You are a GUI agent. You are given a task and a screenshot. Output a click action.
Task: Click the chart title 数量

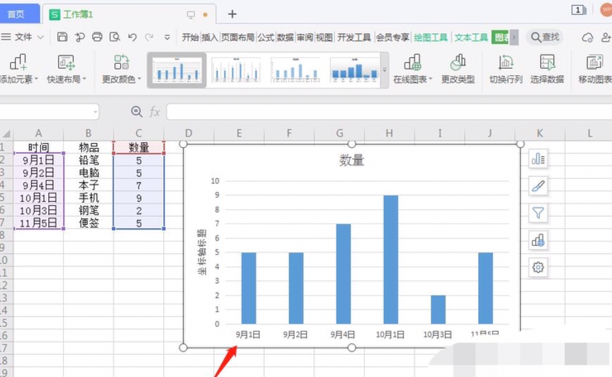[x=352, y=160]
